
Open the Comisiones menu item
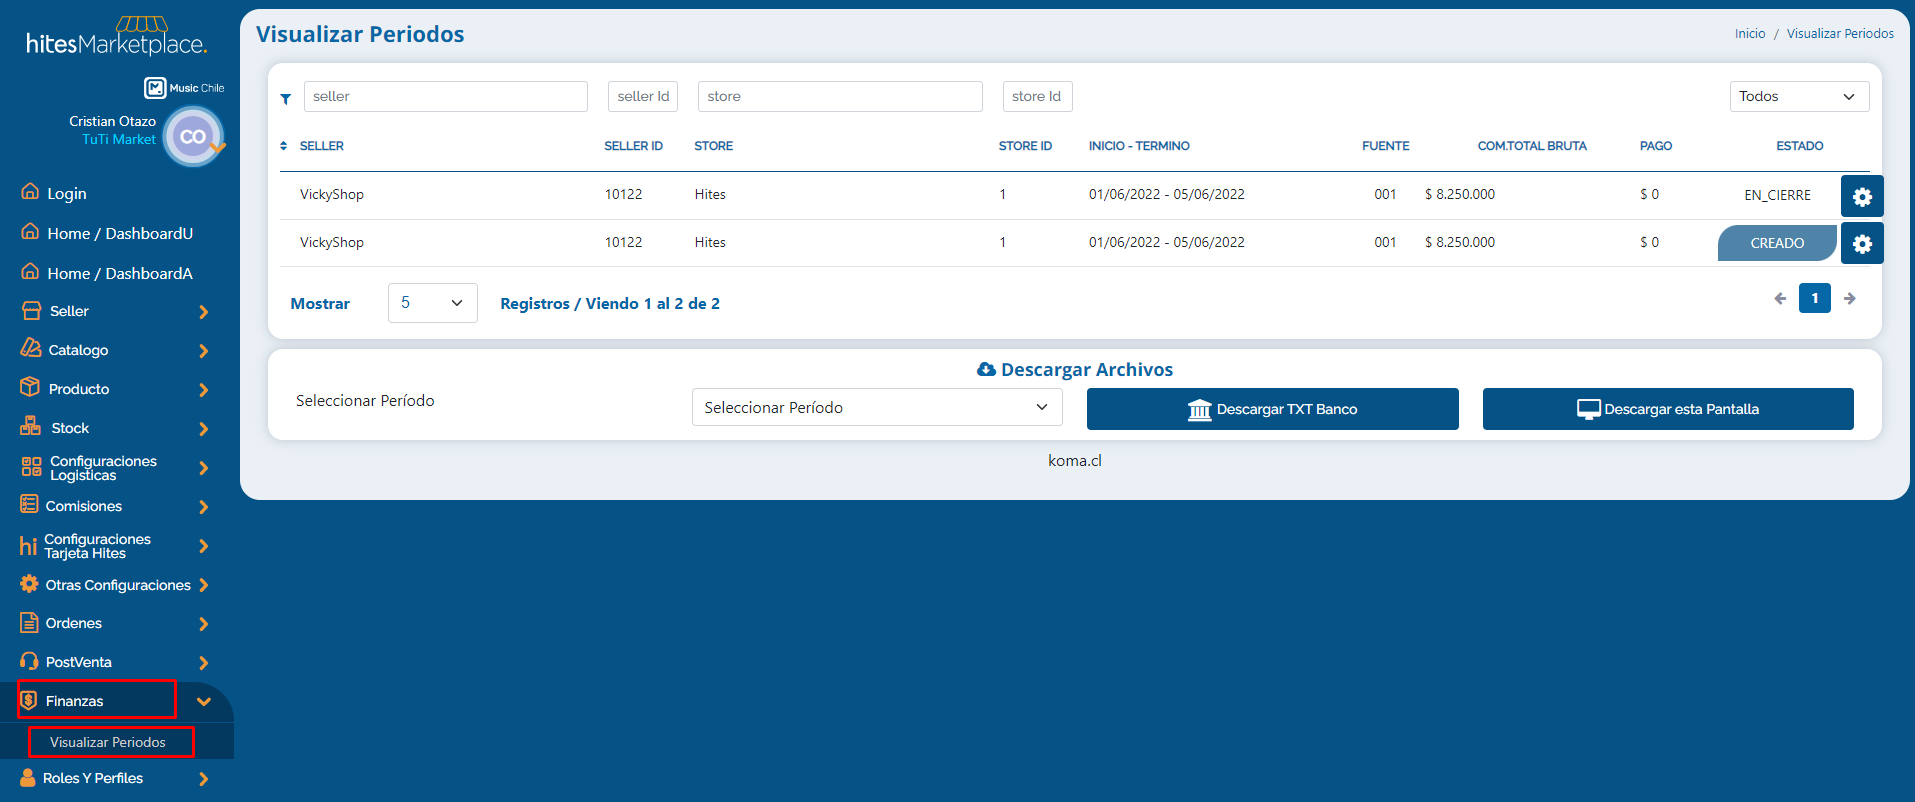(84, 506)
